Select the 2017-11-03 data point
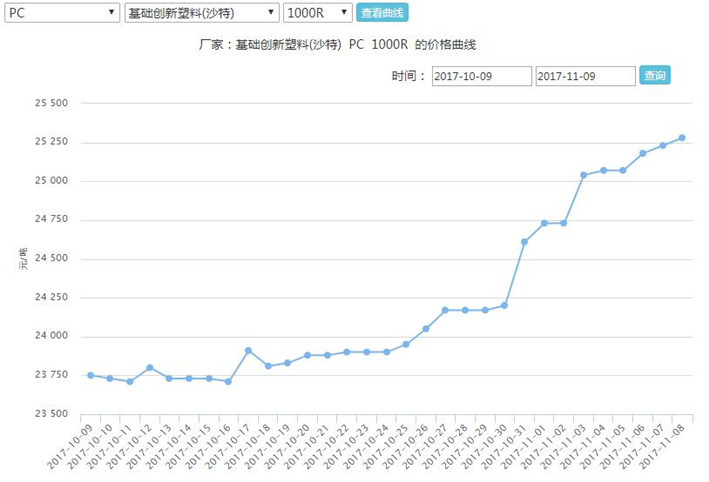Viewport: 709px width, 482px height. 584,175
